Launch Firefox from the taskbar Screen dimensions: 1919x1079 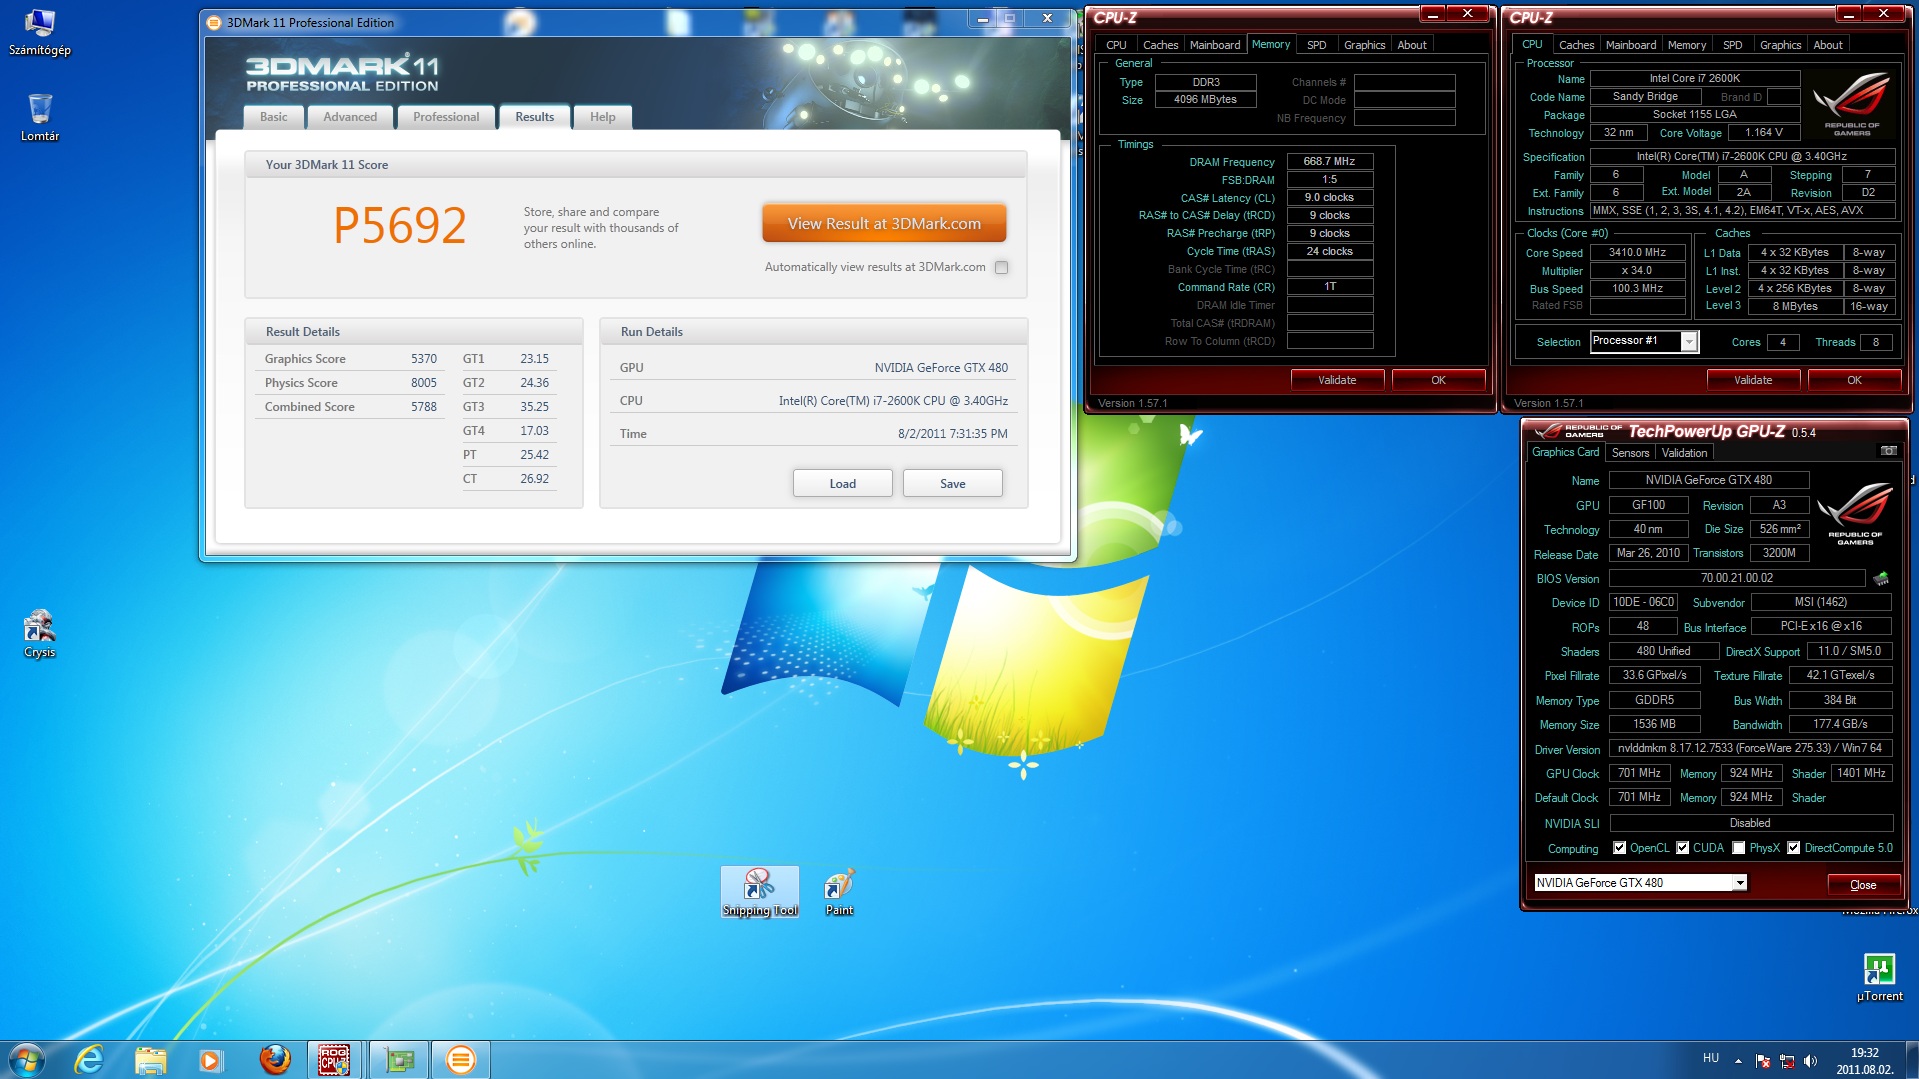coord(274,1059)
